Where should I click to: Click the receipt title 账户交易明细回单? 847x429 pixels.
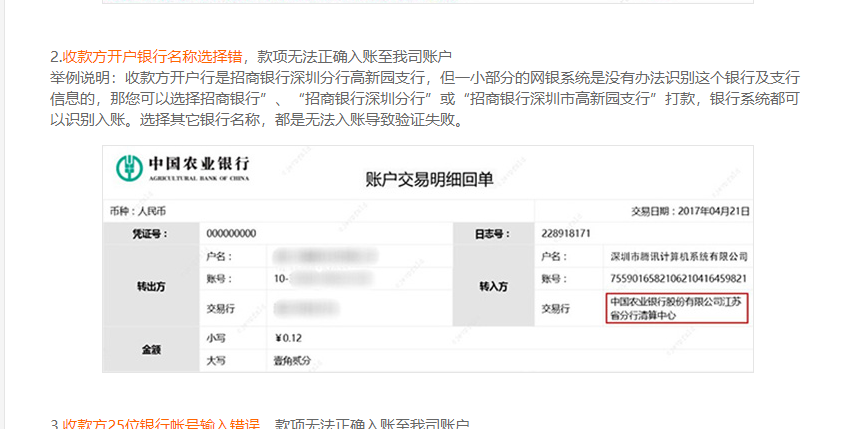pos(429,179)
